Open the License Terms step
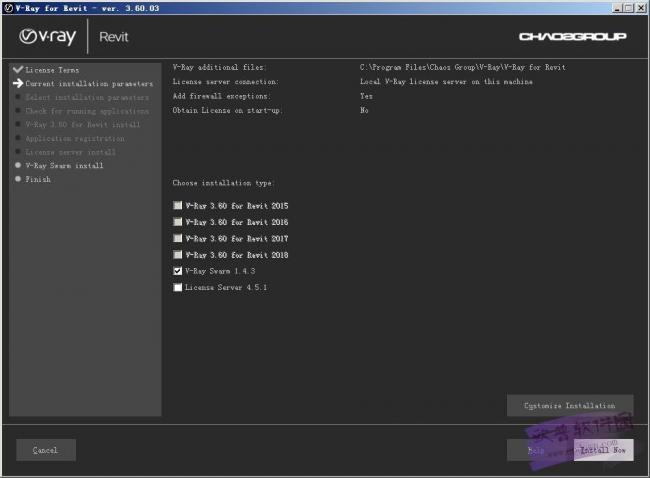The height and width of the screenshot is (478, 650). [x=52, y=70]
